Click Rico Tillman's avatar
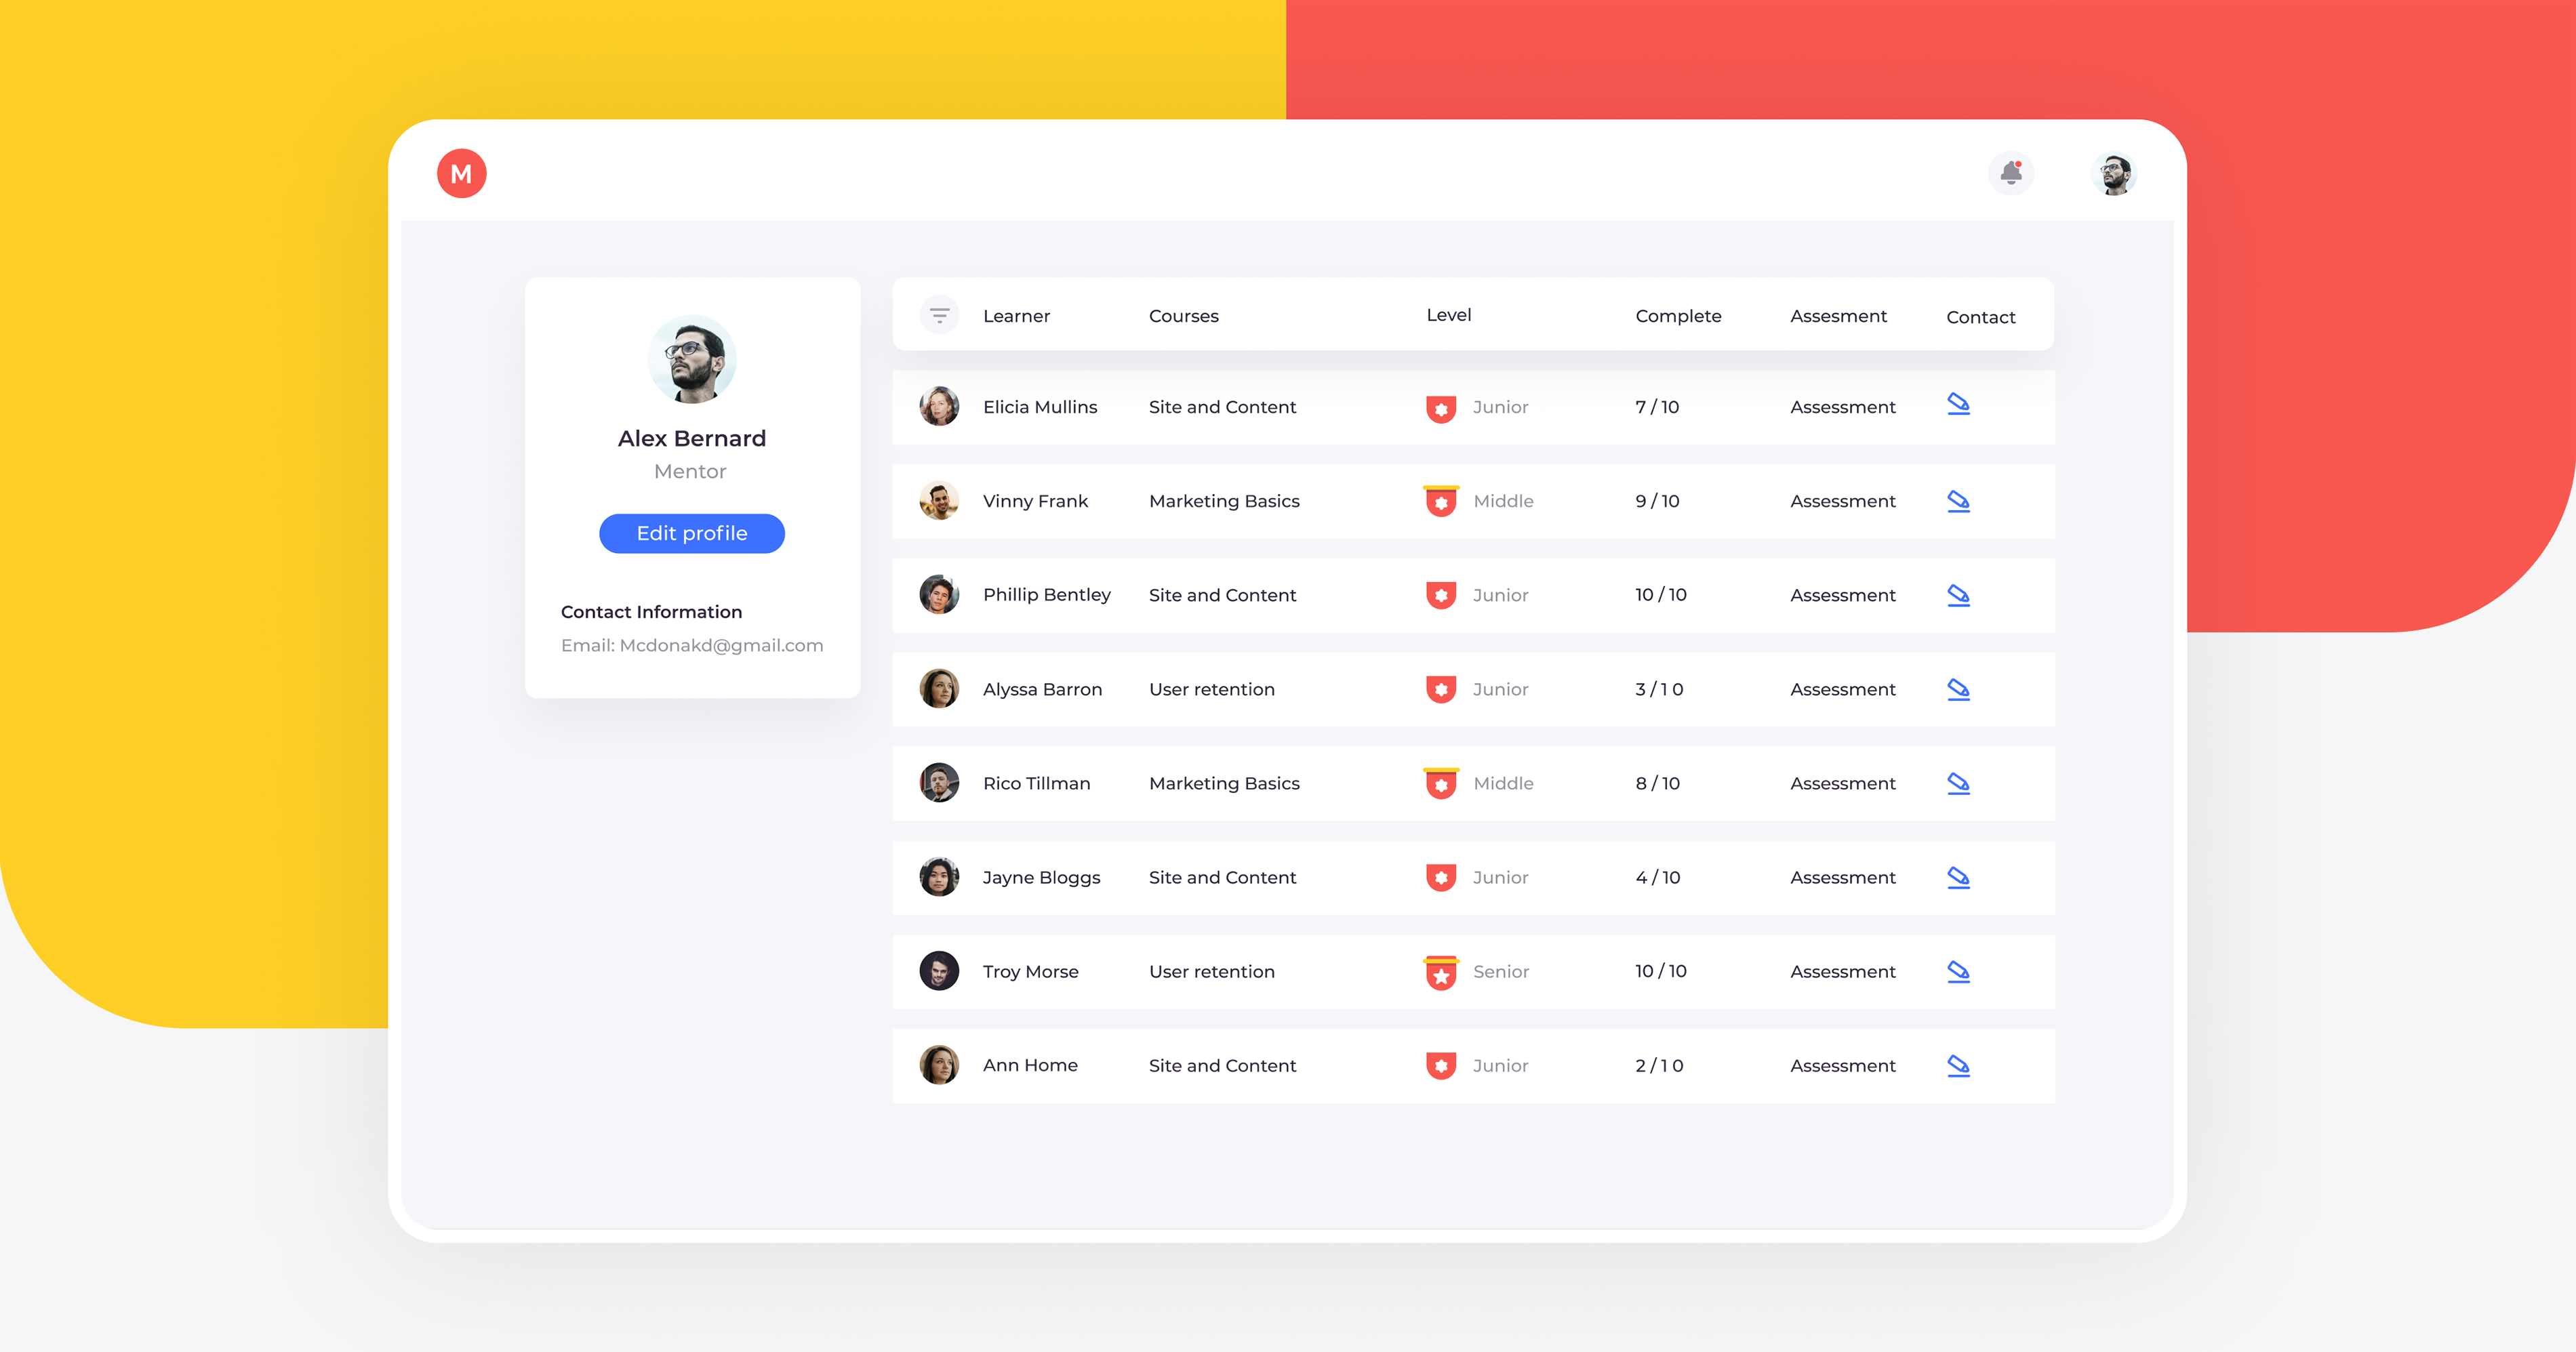Screen dimensions: 2576x1352 (939, 783)
